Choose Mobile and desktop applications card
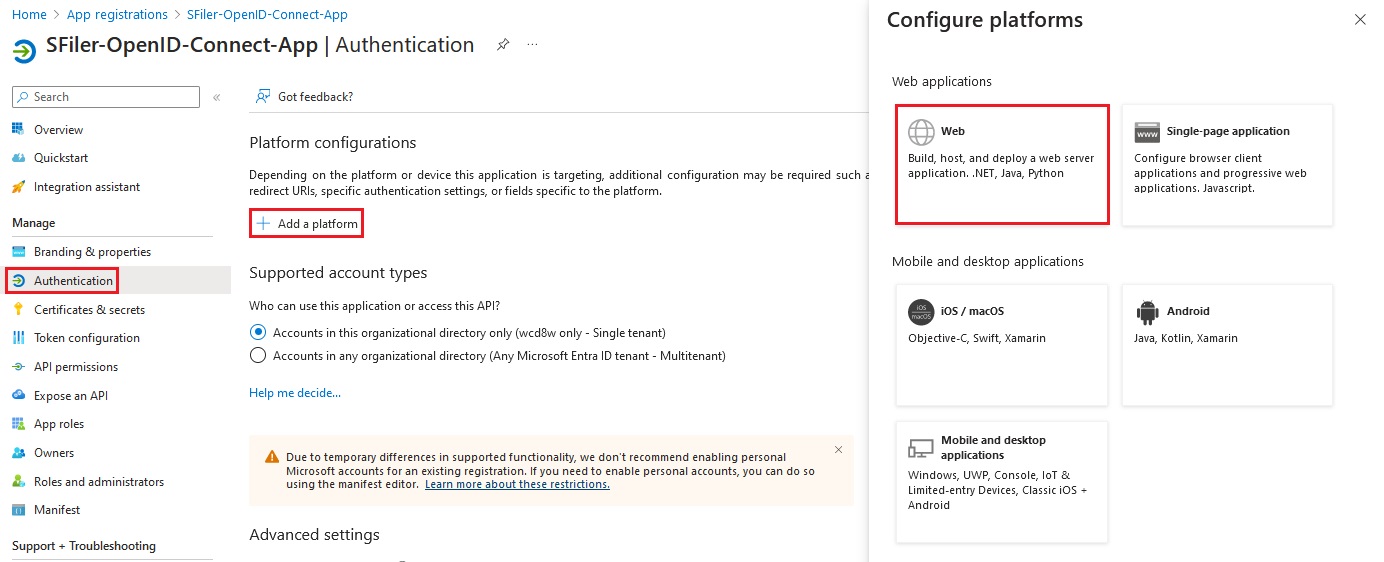 coord(1002,482)
